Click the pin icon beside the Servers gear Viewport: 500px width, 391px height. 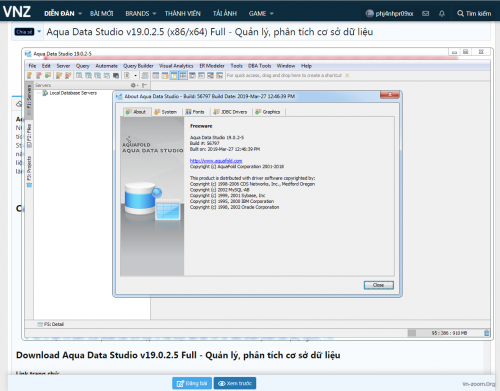pyautogui.click(x=144, y=85)
